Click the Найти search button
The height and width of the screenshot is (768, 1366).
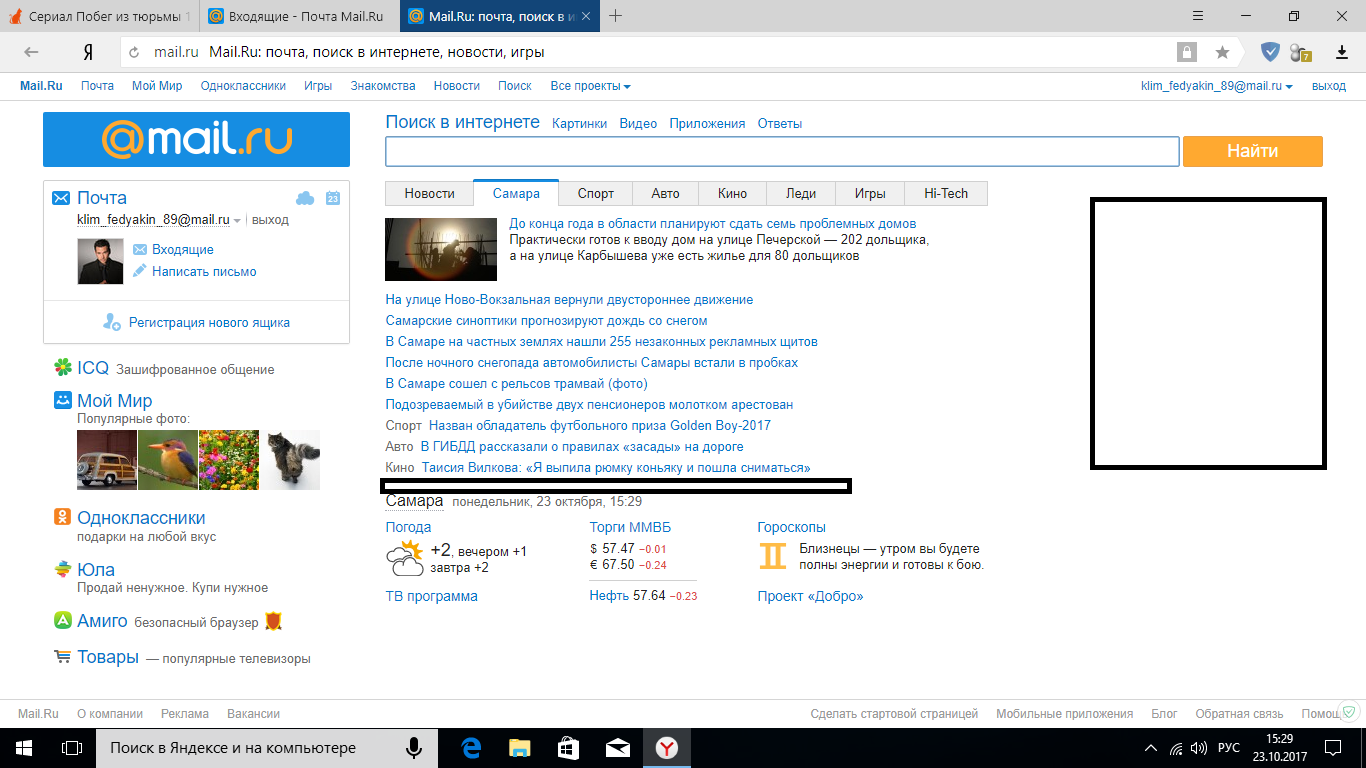(x=1253, y=151)
